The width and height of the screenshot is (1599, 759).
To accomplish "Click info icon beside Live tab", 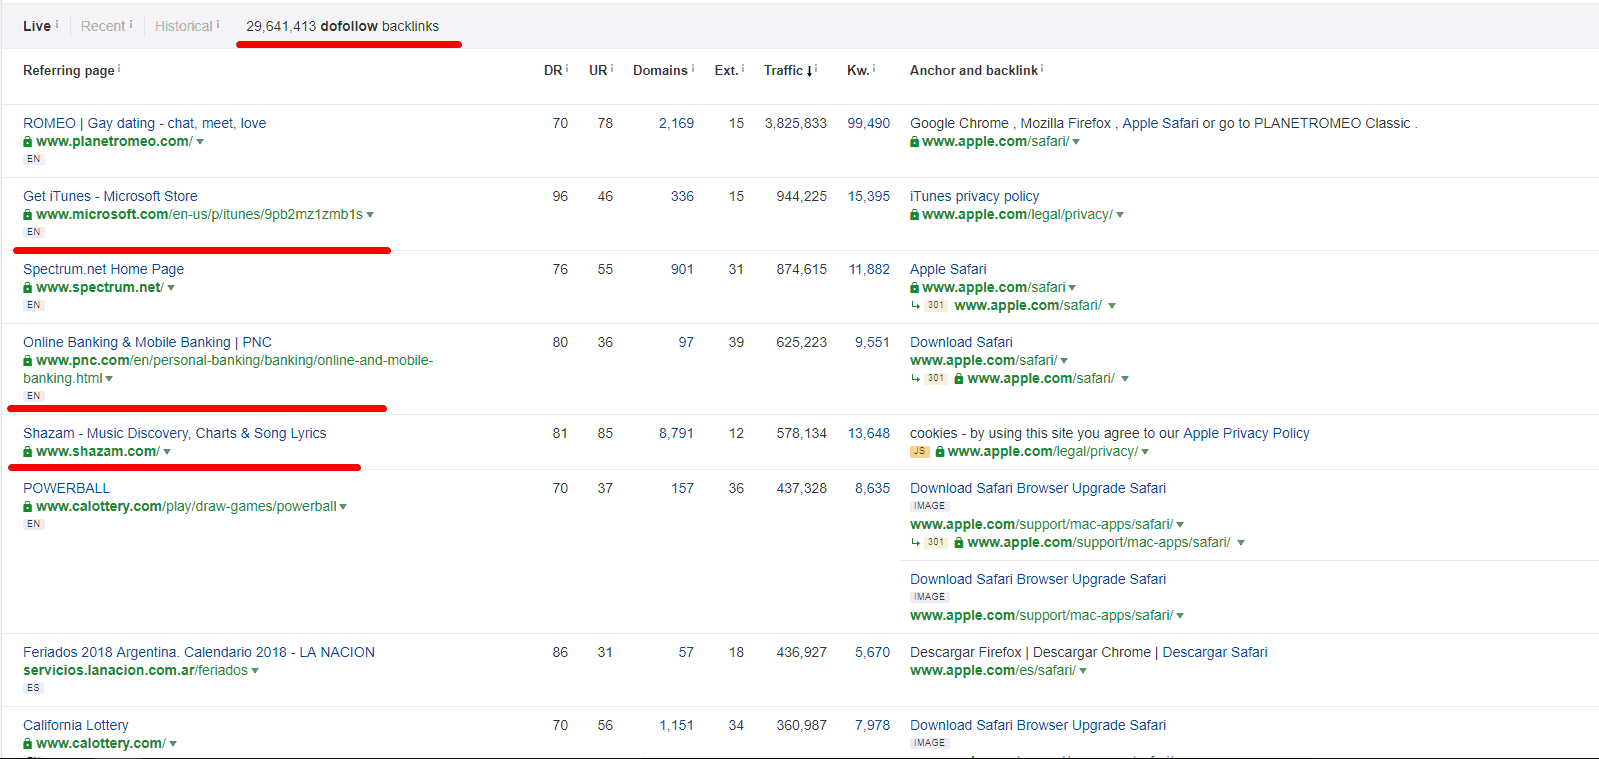I will tap(57, 24).
